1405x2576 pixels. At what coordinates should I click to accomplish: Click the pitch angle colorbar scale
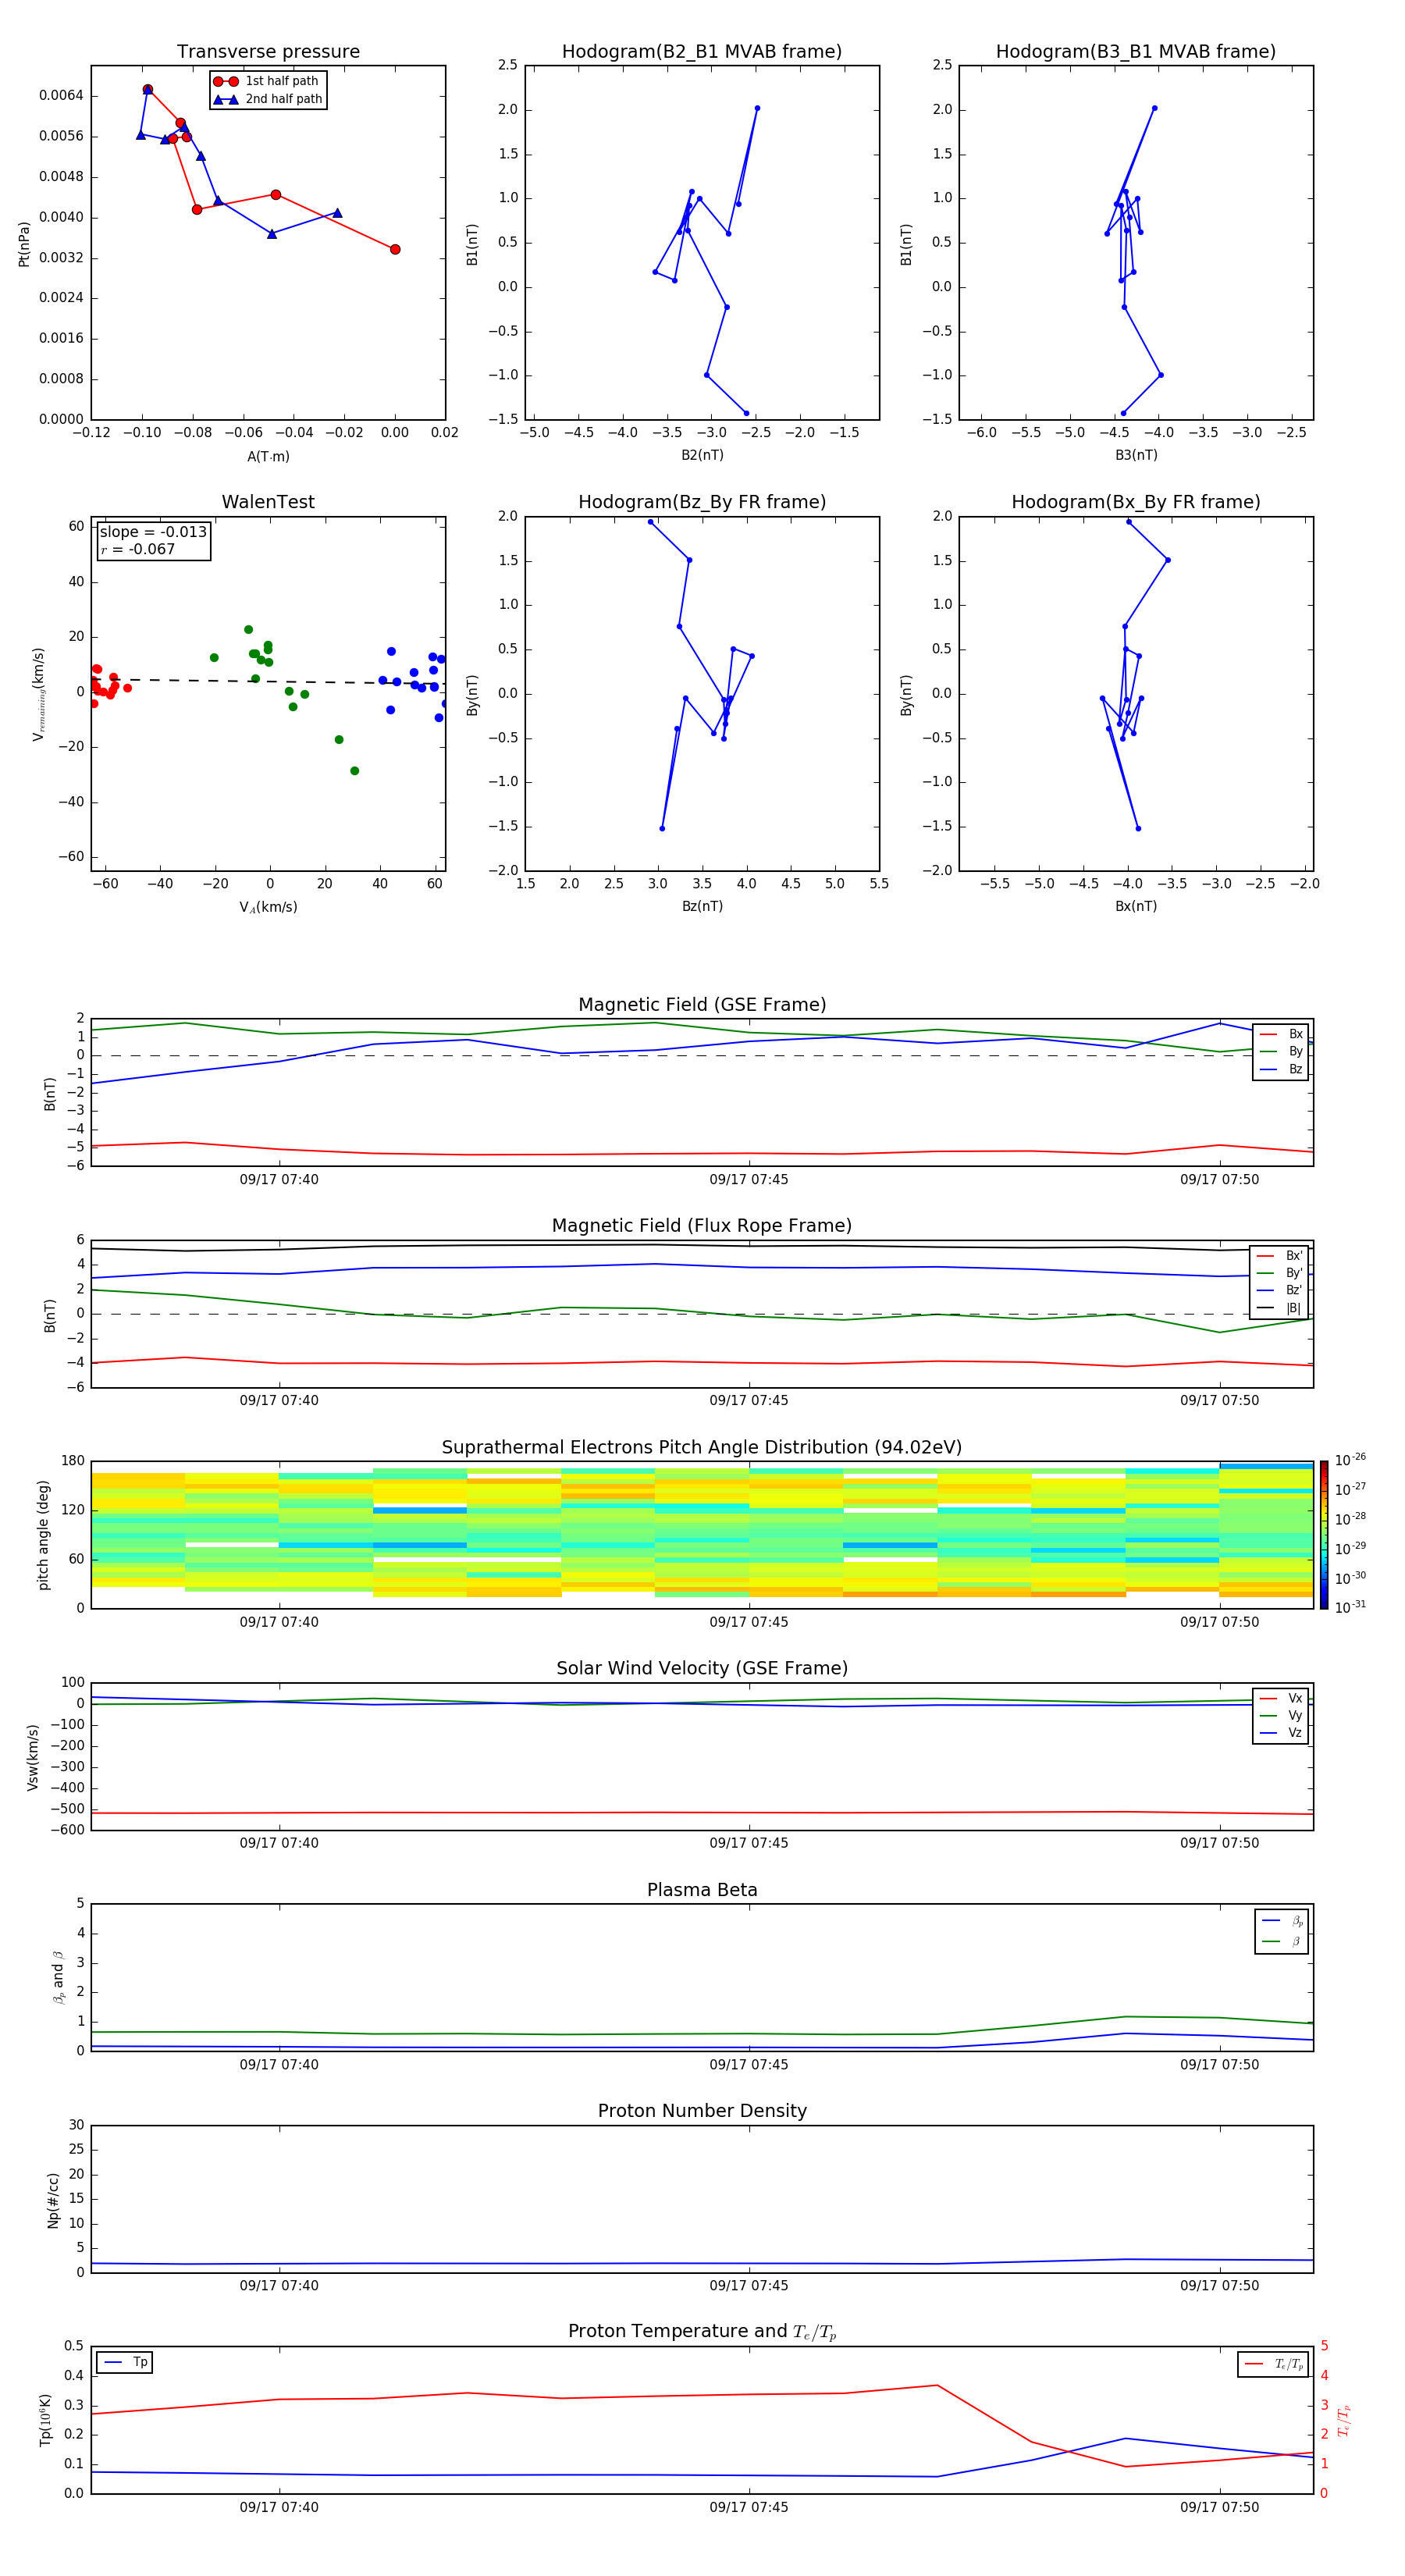1324,1535
